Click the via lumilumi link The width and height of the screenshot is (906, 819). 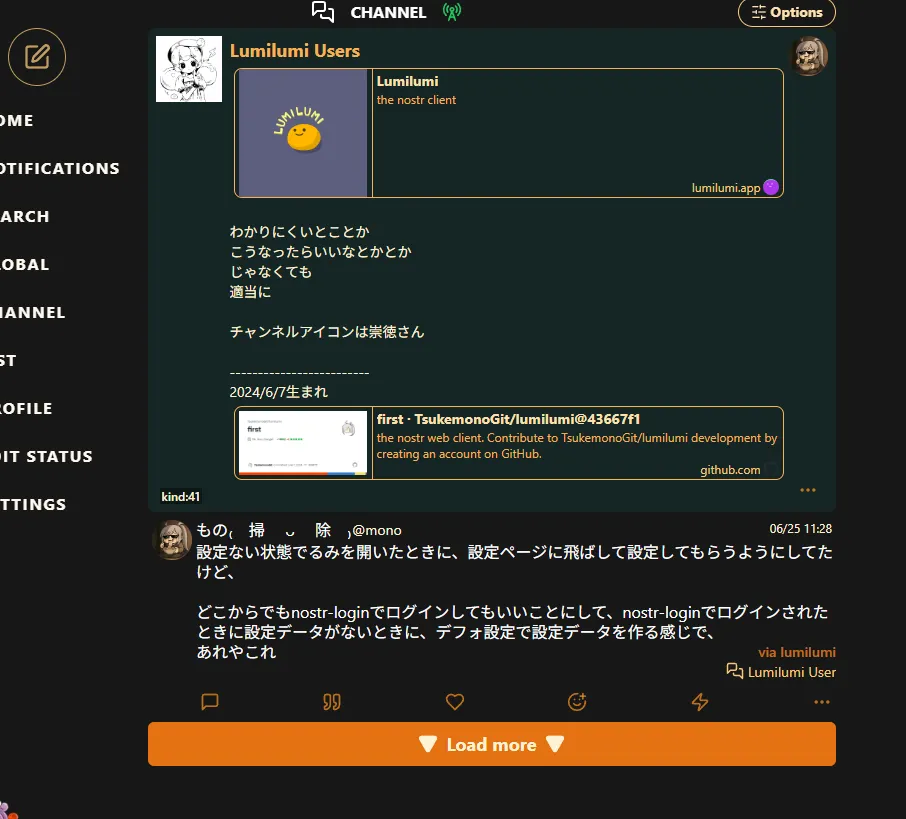797,652
